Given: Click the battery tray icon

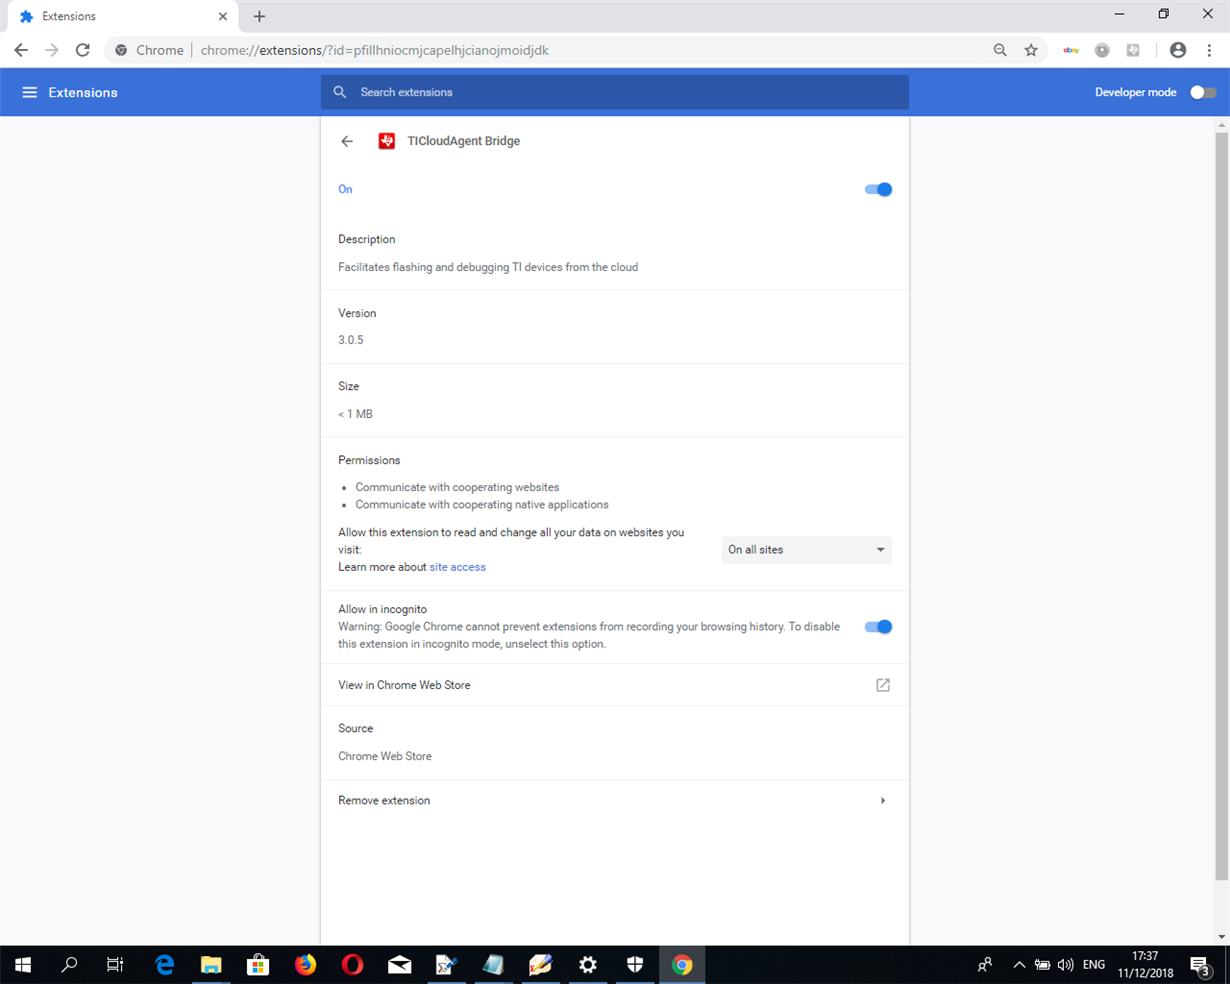Looking at the screenshot, I should pos(1042,965).
